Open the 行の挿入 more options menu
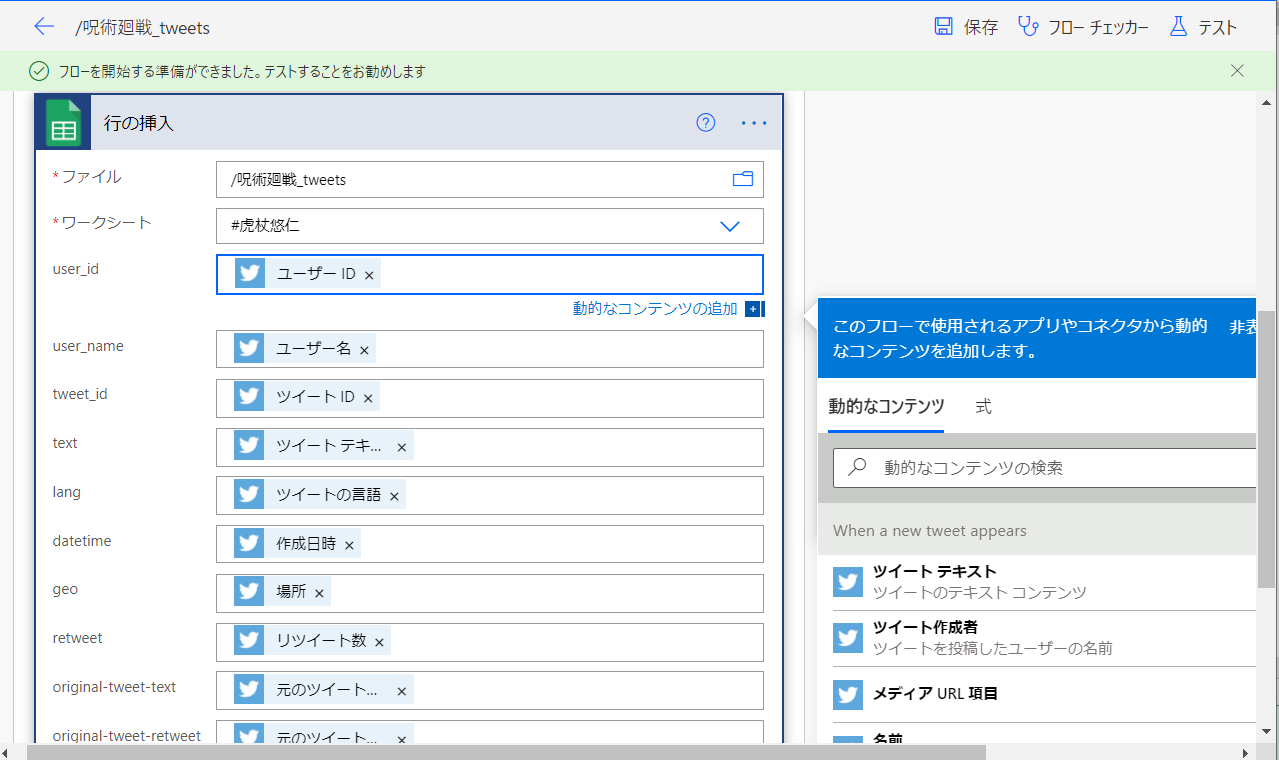The image size is (1279, 760). 754,123
